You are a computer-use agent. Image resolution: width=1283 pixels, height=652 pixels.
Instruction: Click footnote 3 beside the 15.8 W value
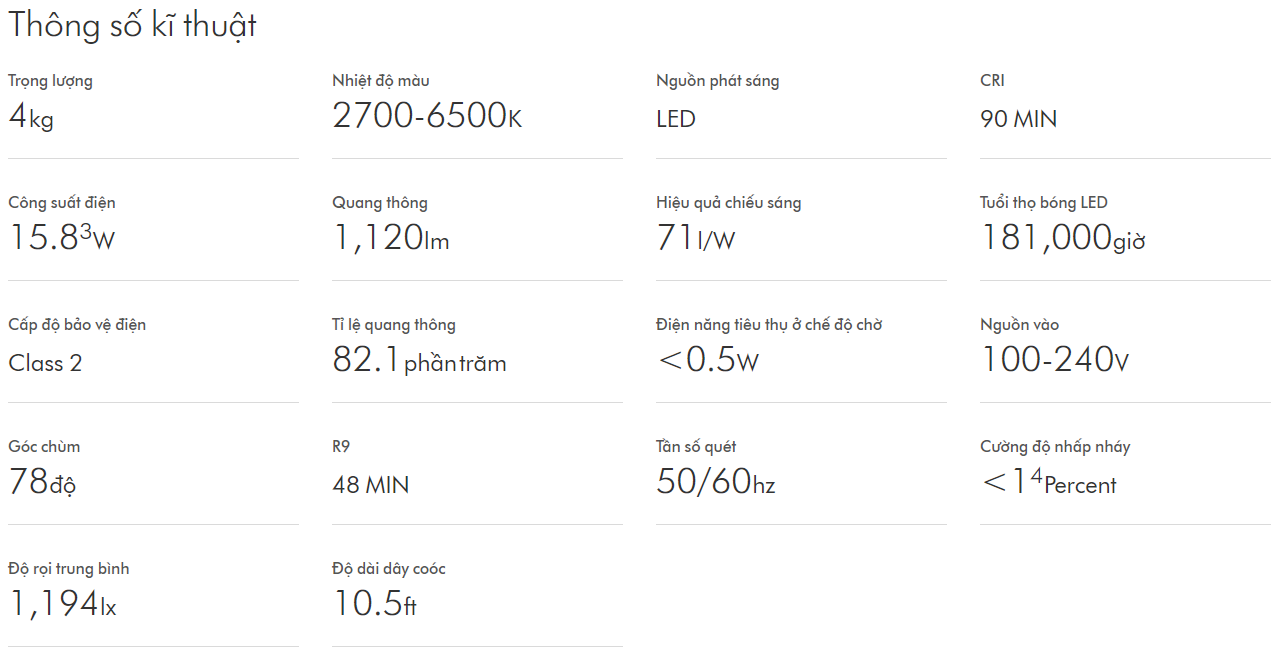click(86, 230)
